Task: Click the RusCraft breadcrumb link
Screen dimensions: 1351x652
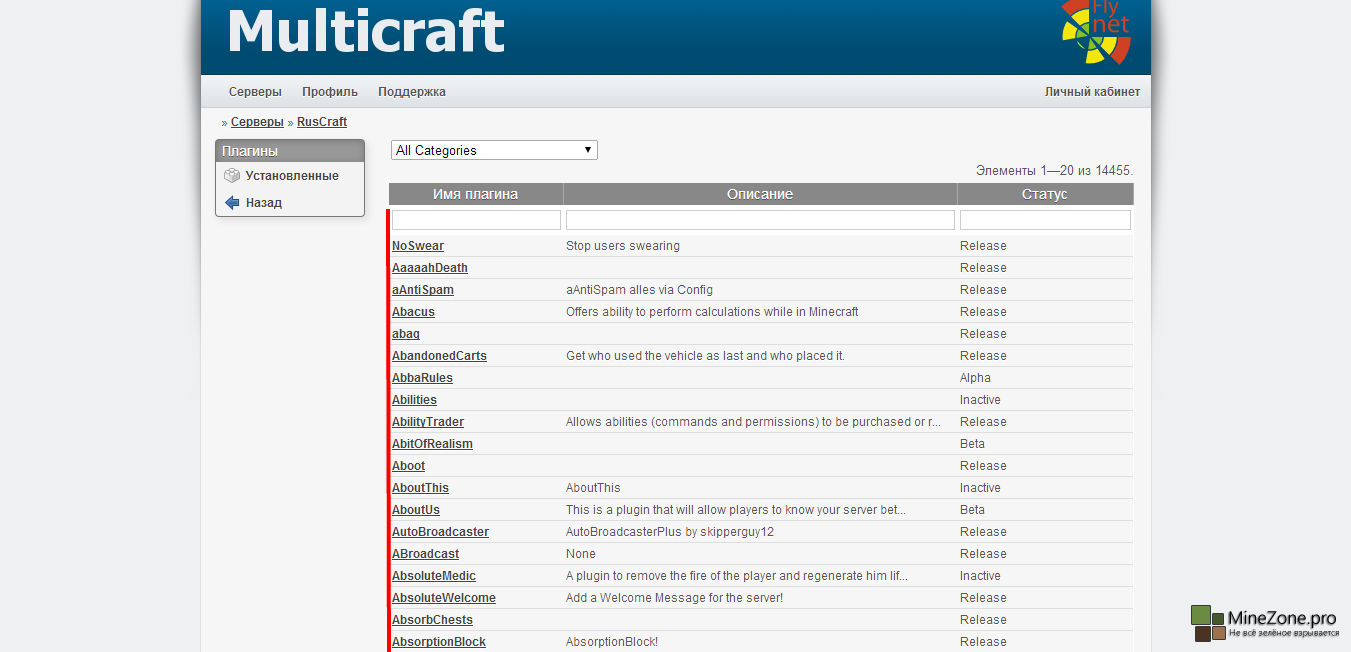Action: pyautogui.click(x=322, y=122)
